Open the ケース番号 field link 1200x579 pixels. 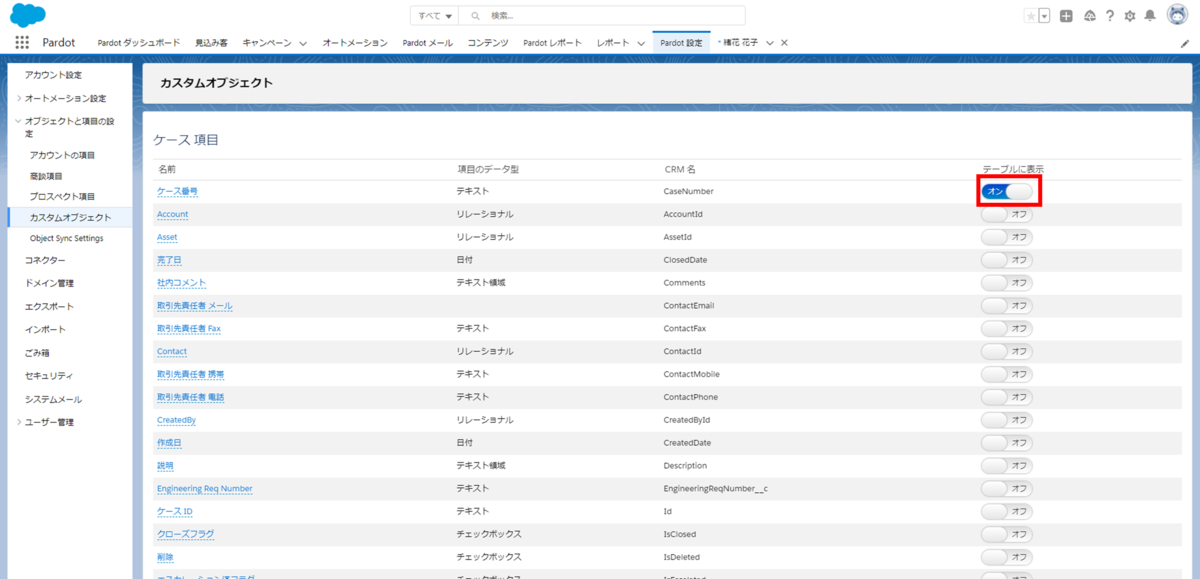(177, 191)
